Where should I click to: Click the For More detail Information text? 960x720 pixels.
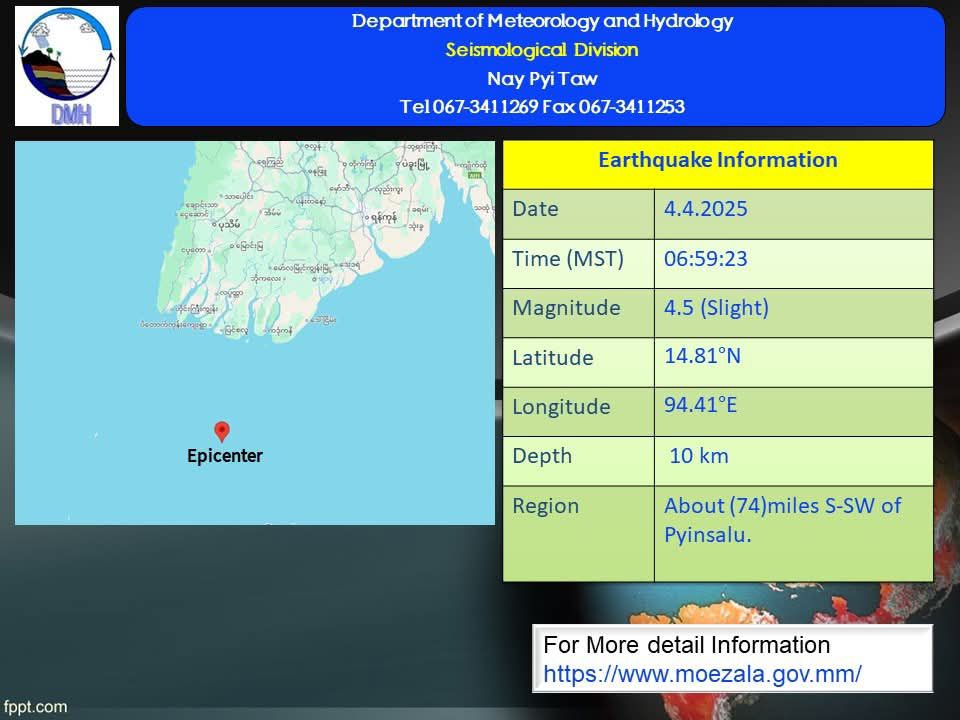[686, 645]
